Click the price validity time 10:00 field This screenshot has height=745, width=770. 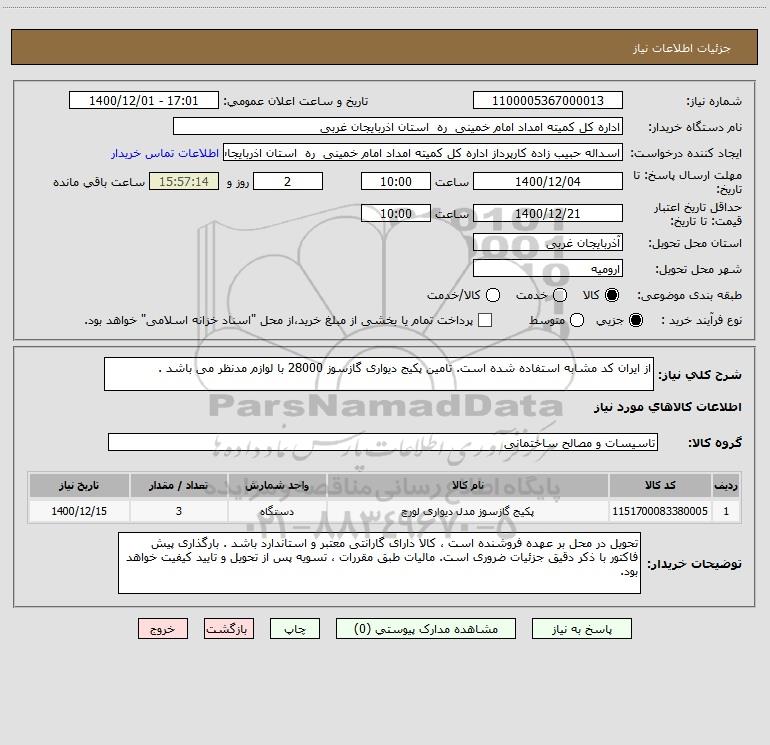point(396,214)
